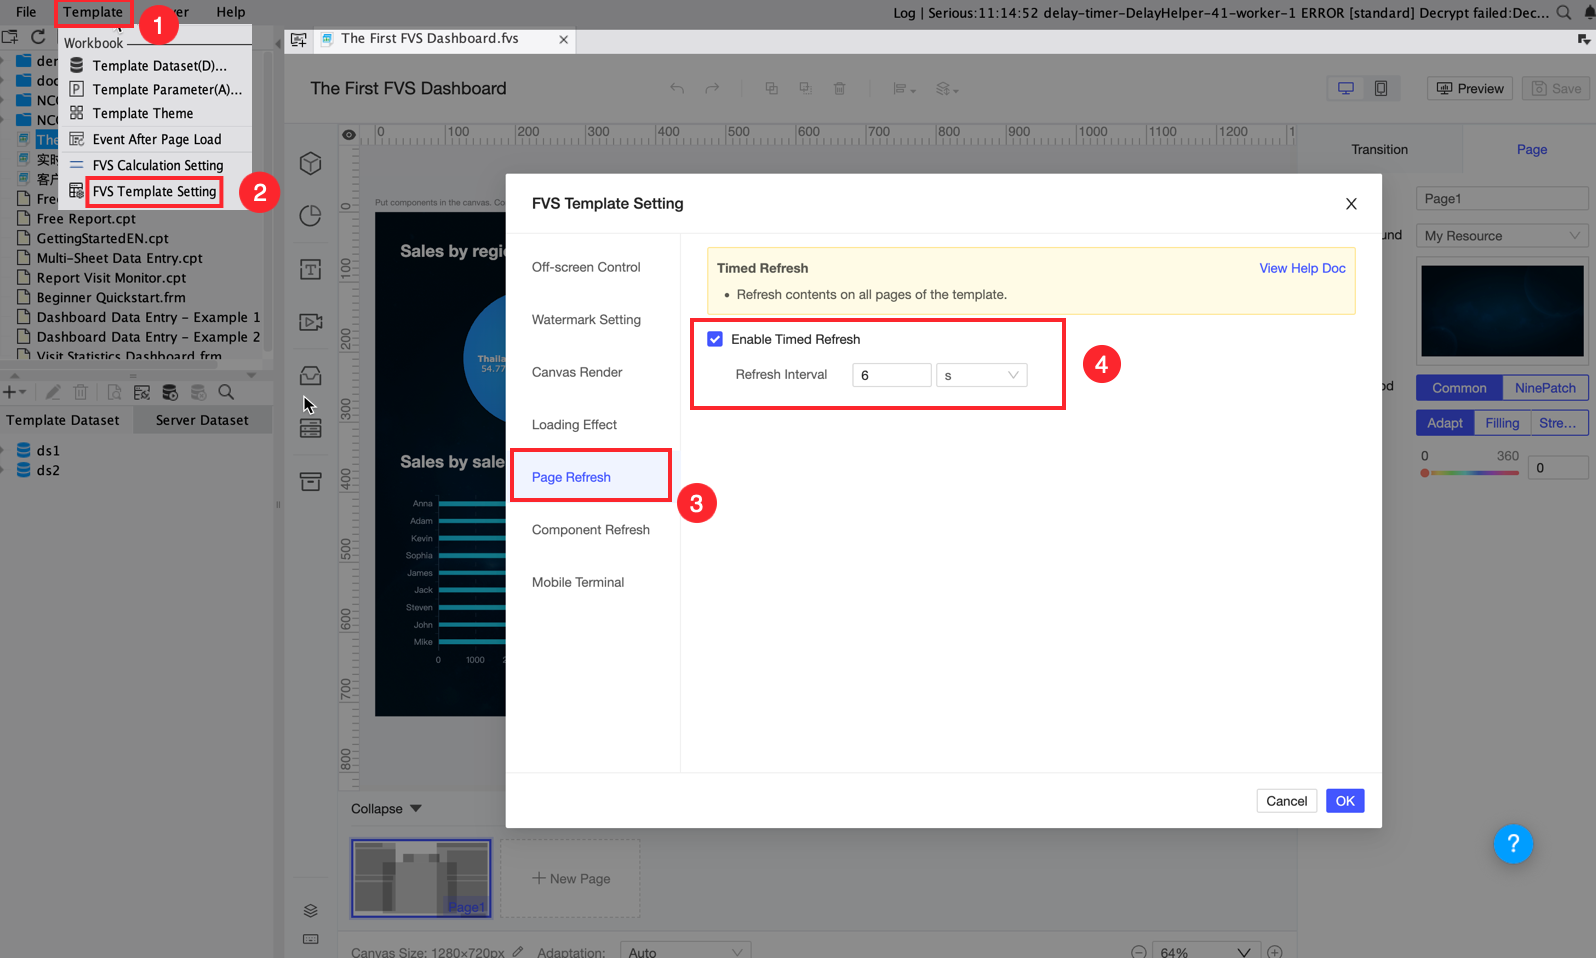The width and height of the screenshot is (1596, 958).
Task: Open the 64% zoom level dropdown
Action: (x=1205, y=952)
